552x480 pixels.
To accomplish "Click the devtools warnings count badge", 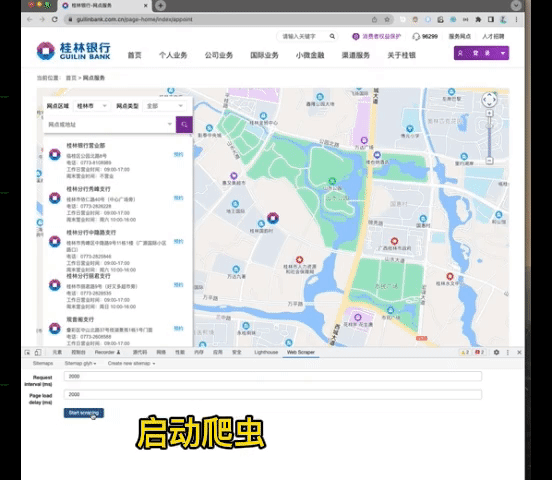I will click(x=465, y=352).
